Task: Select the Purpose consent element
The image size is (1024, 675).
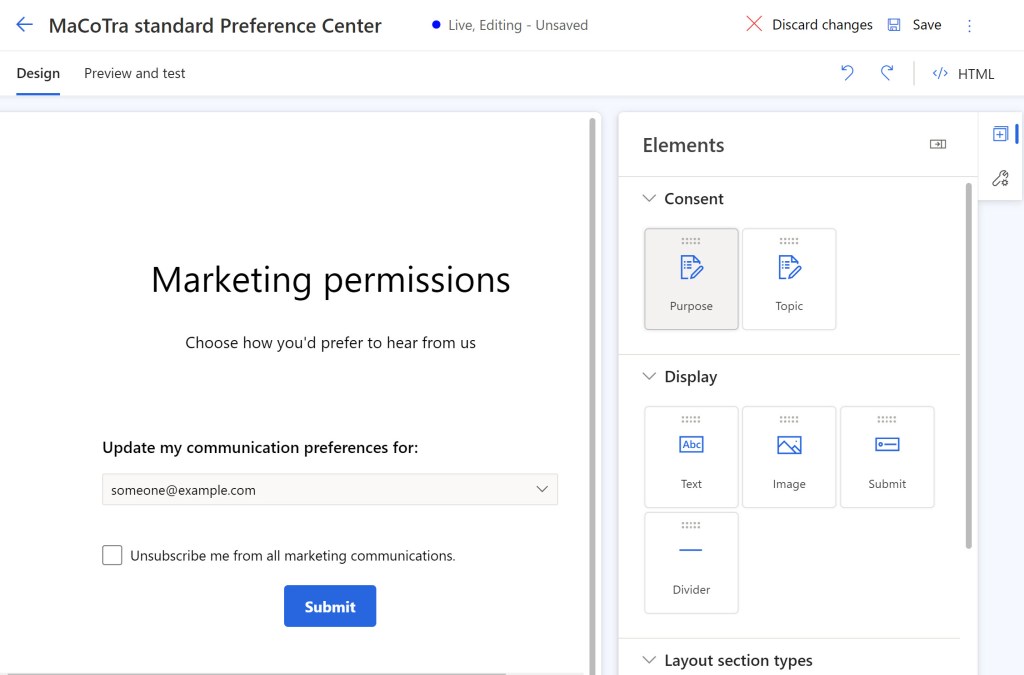Action: point(691,278)
